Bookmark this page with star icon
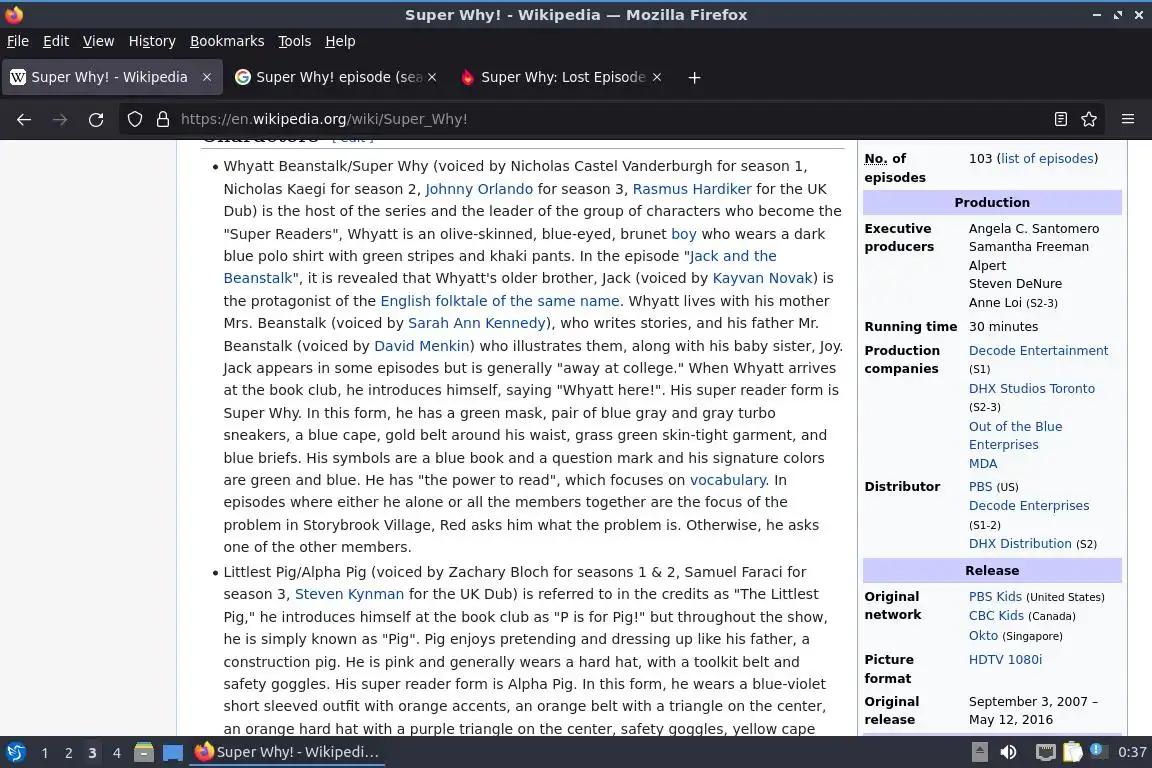1152x768 pixels. (x=1089, y=119)
